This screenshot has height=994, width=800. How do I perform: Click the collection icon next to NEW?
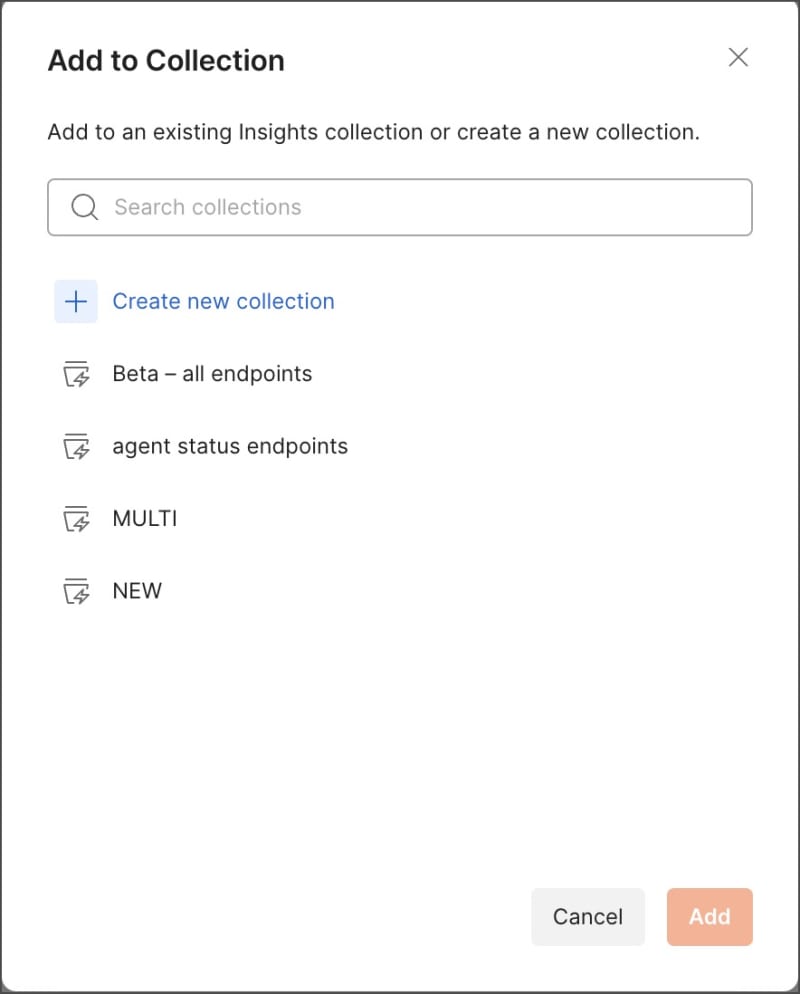pyautogui.click(x=76, y=590)
